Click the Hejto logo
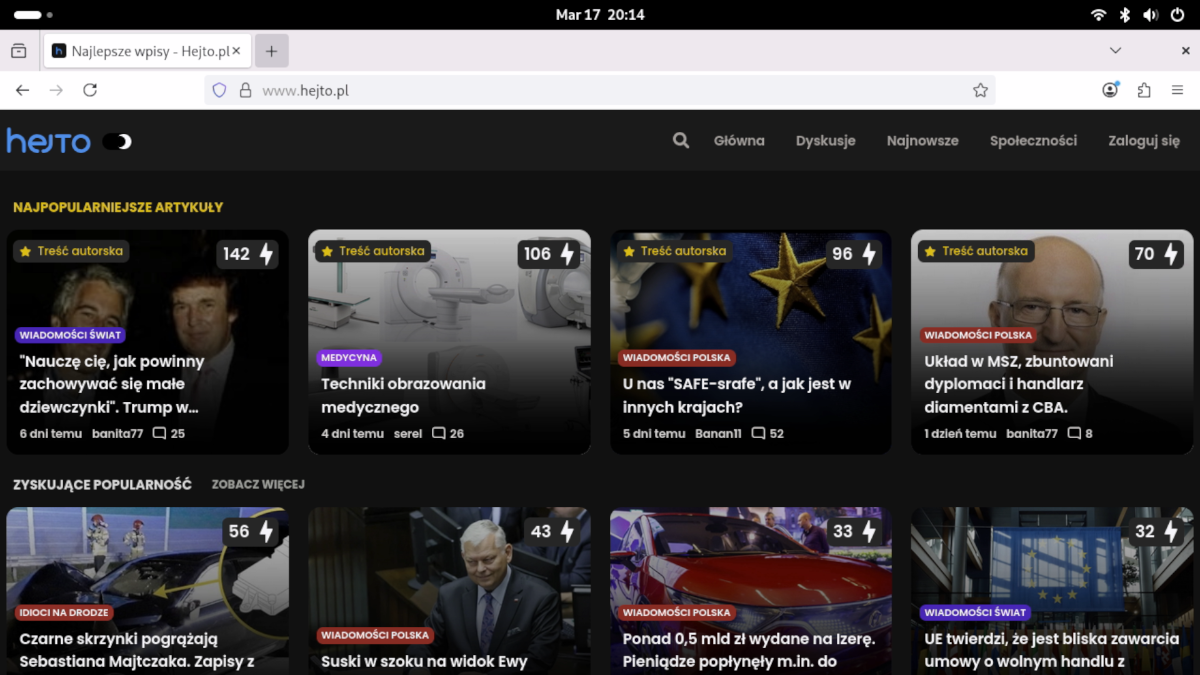 [49, 142]
